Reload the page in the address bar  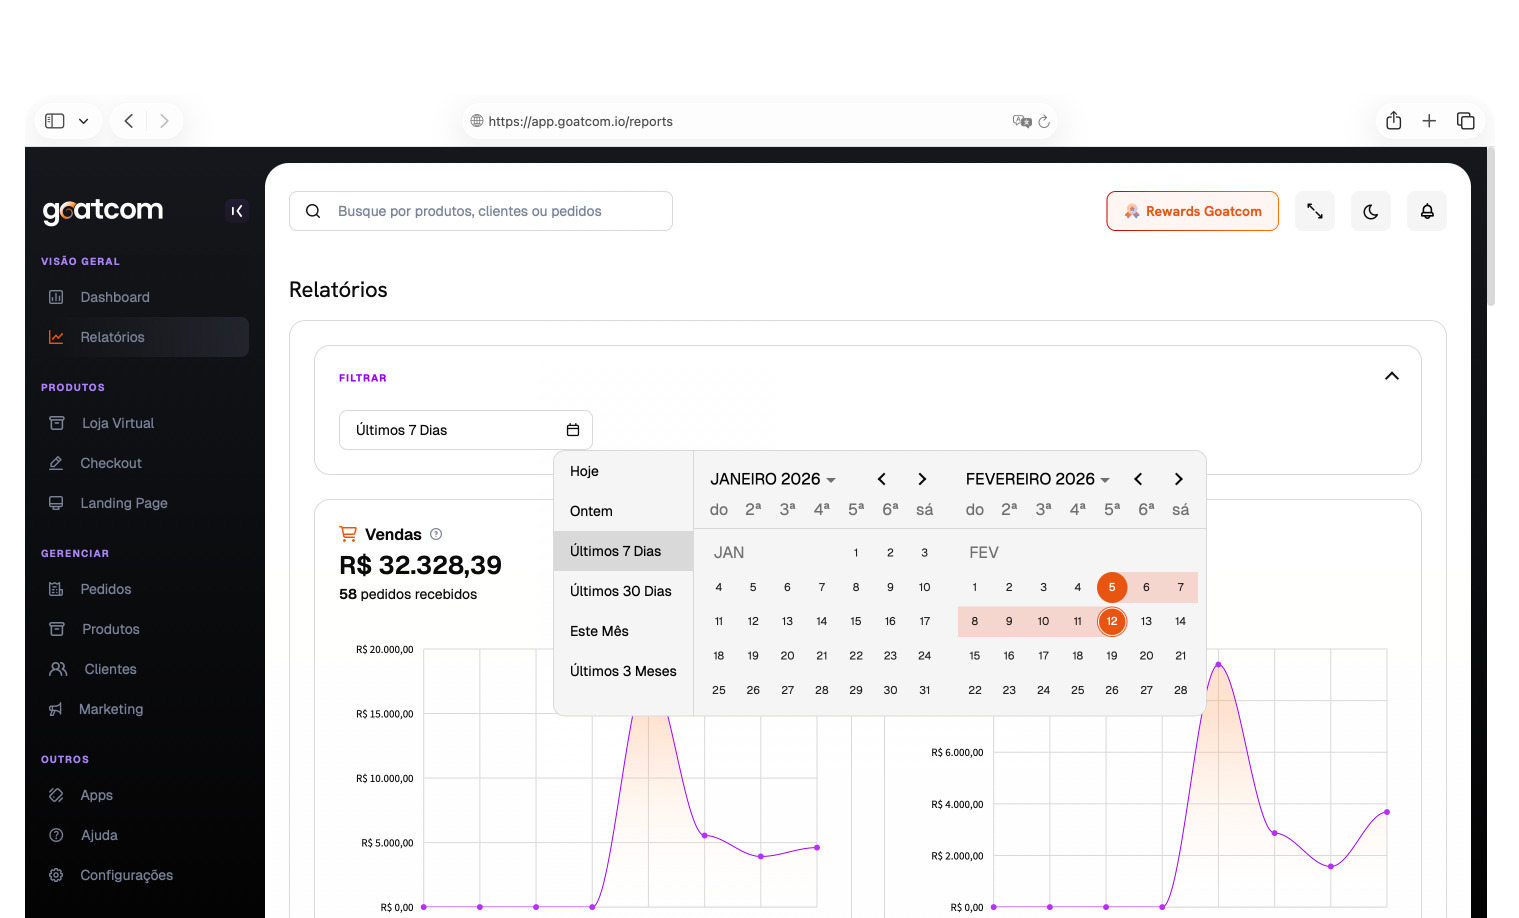click(x=1044, y=121)
